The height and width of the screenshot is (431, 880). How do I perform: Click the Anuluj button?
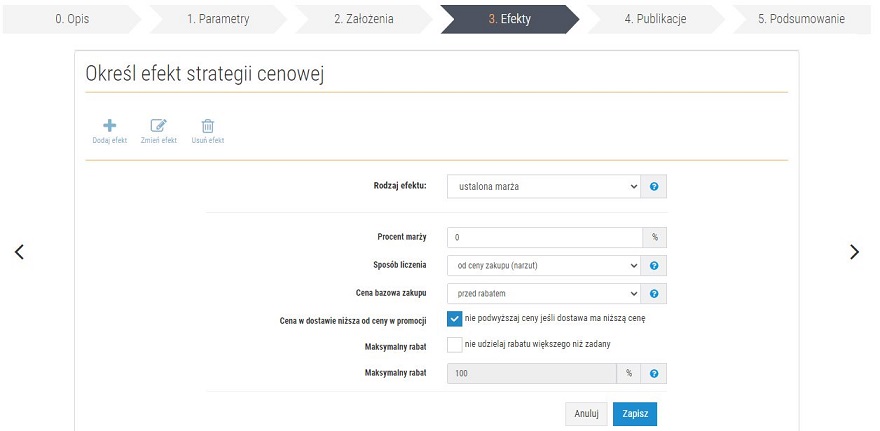586,414
